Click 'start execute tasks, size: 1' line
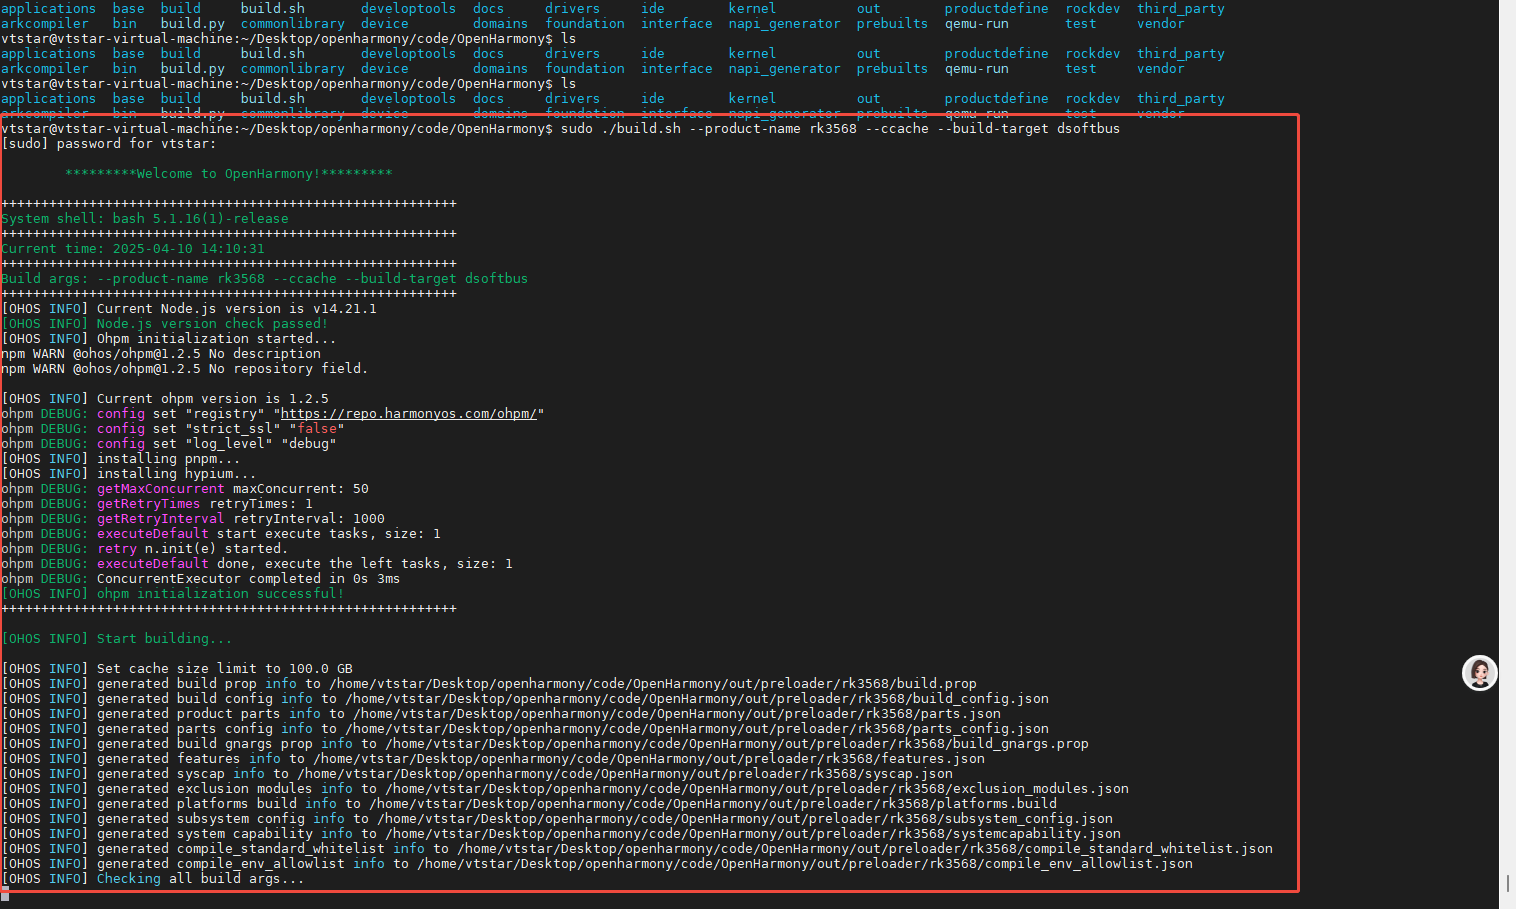 click(221, 533)
